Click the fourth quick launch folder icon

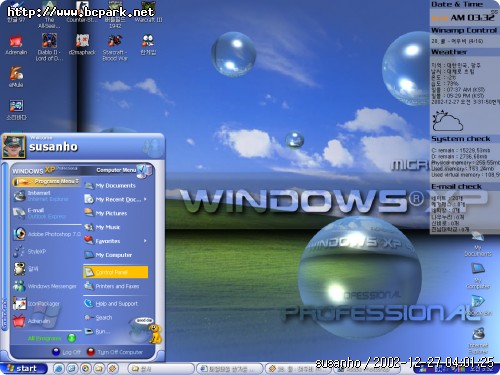(x=99, y=368)
